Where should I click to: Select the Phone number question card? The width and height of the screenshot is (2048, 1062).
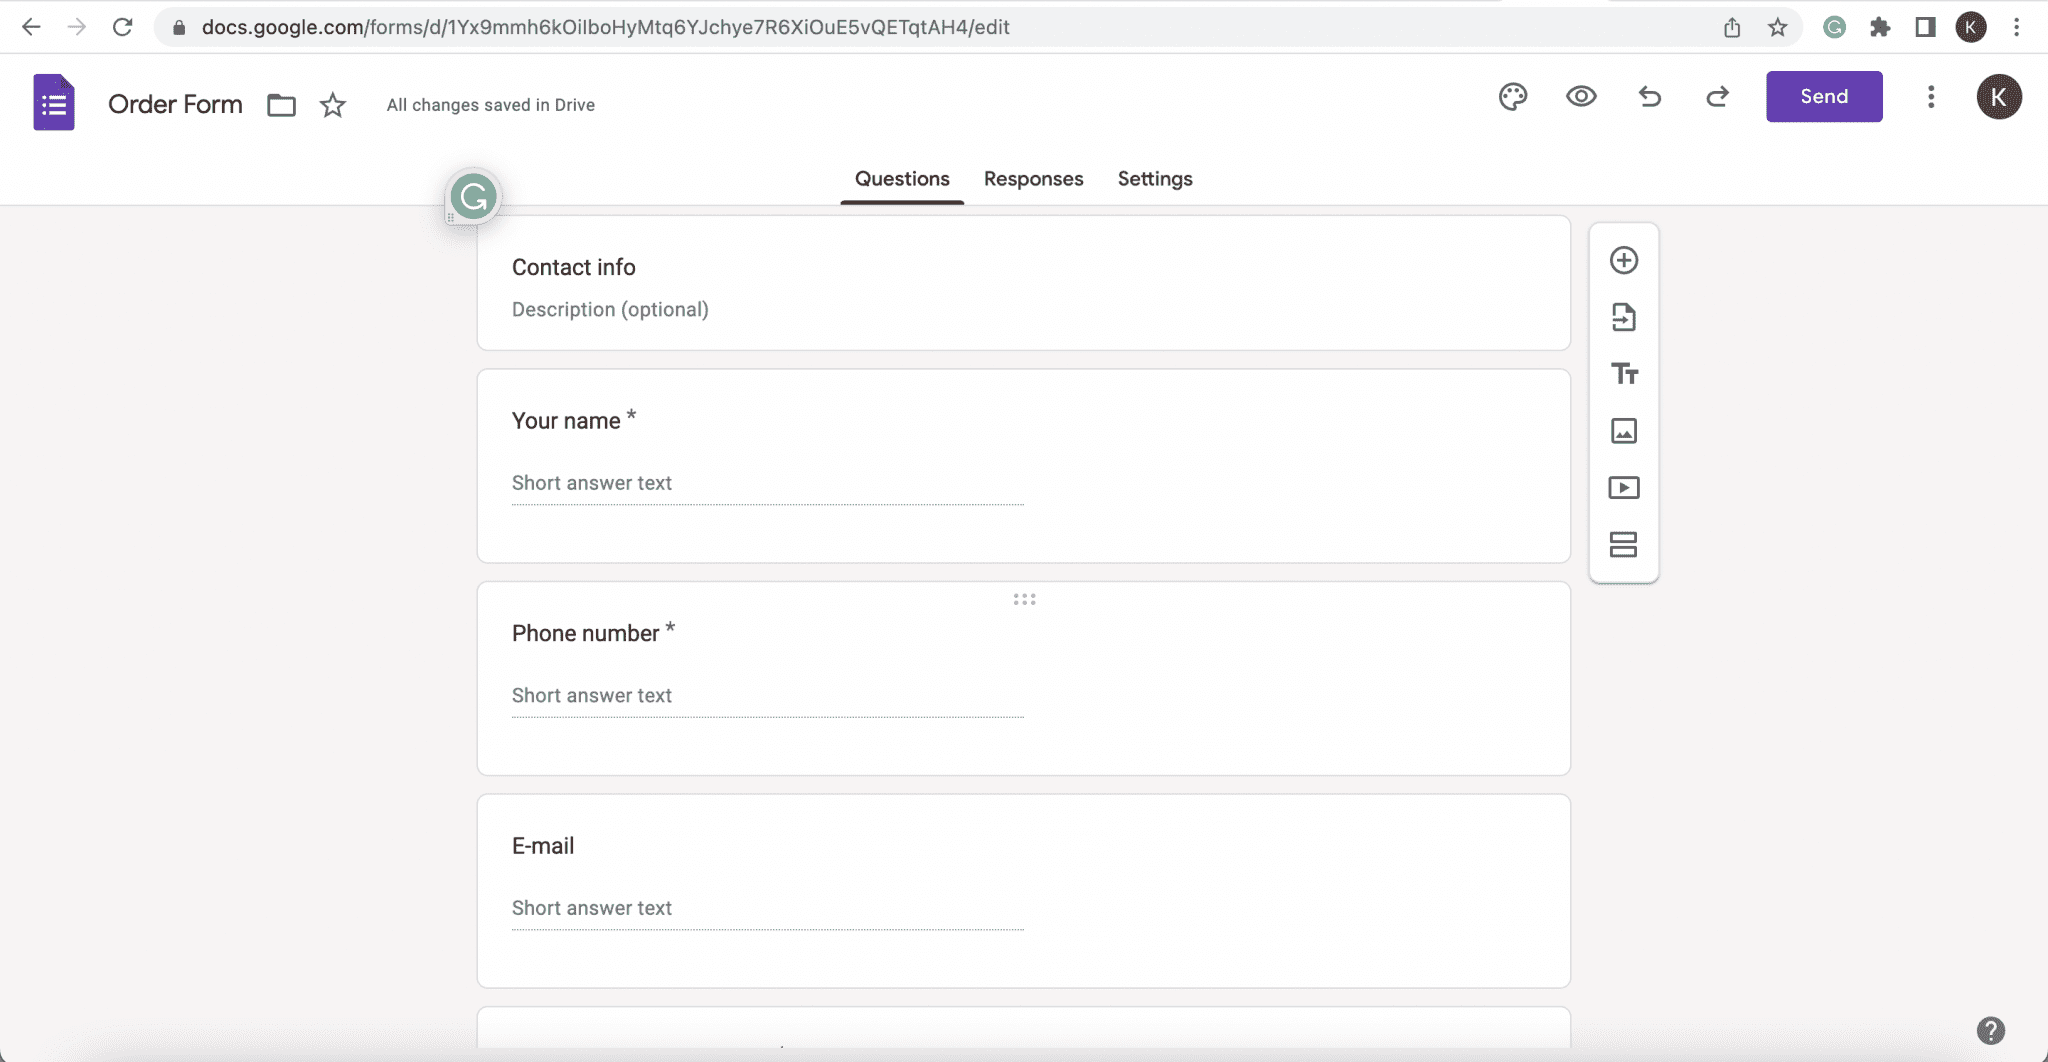(1024, 679)
